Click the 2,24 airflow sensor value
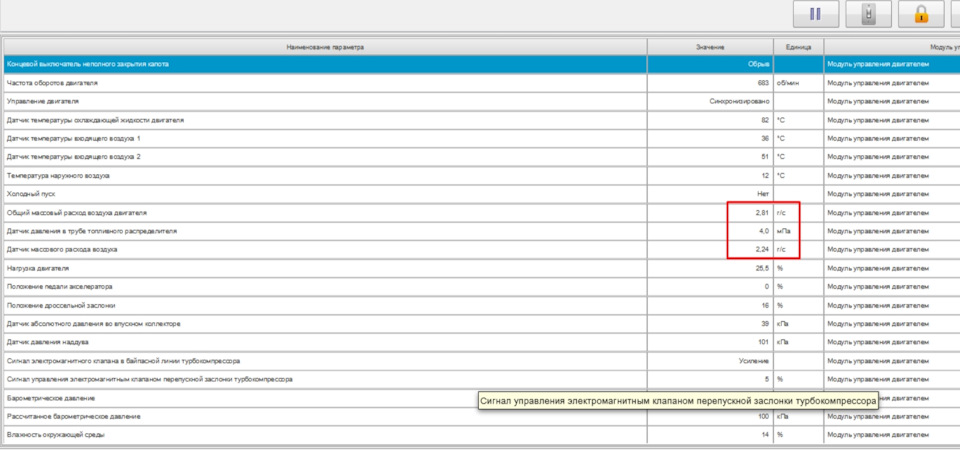The image size is (960, 450). 762,250
